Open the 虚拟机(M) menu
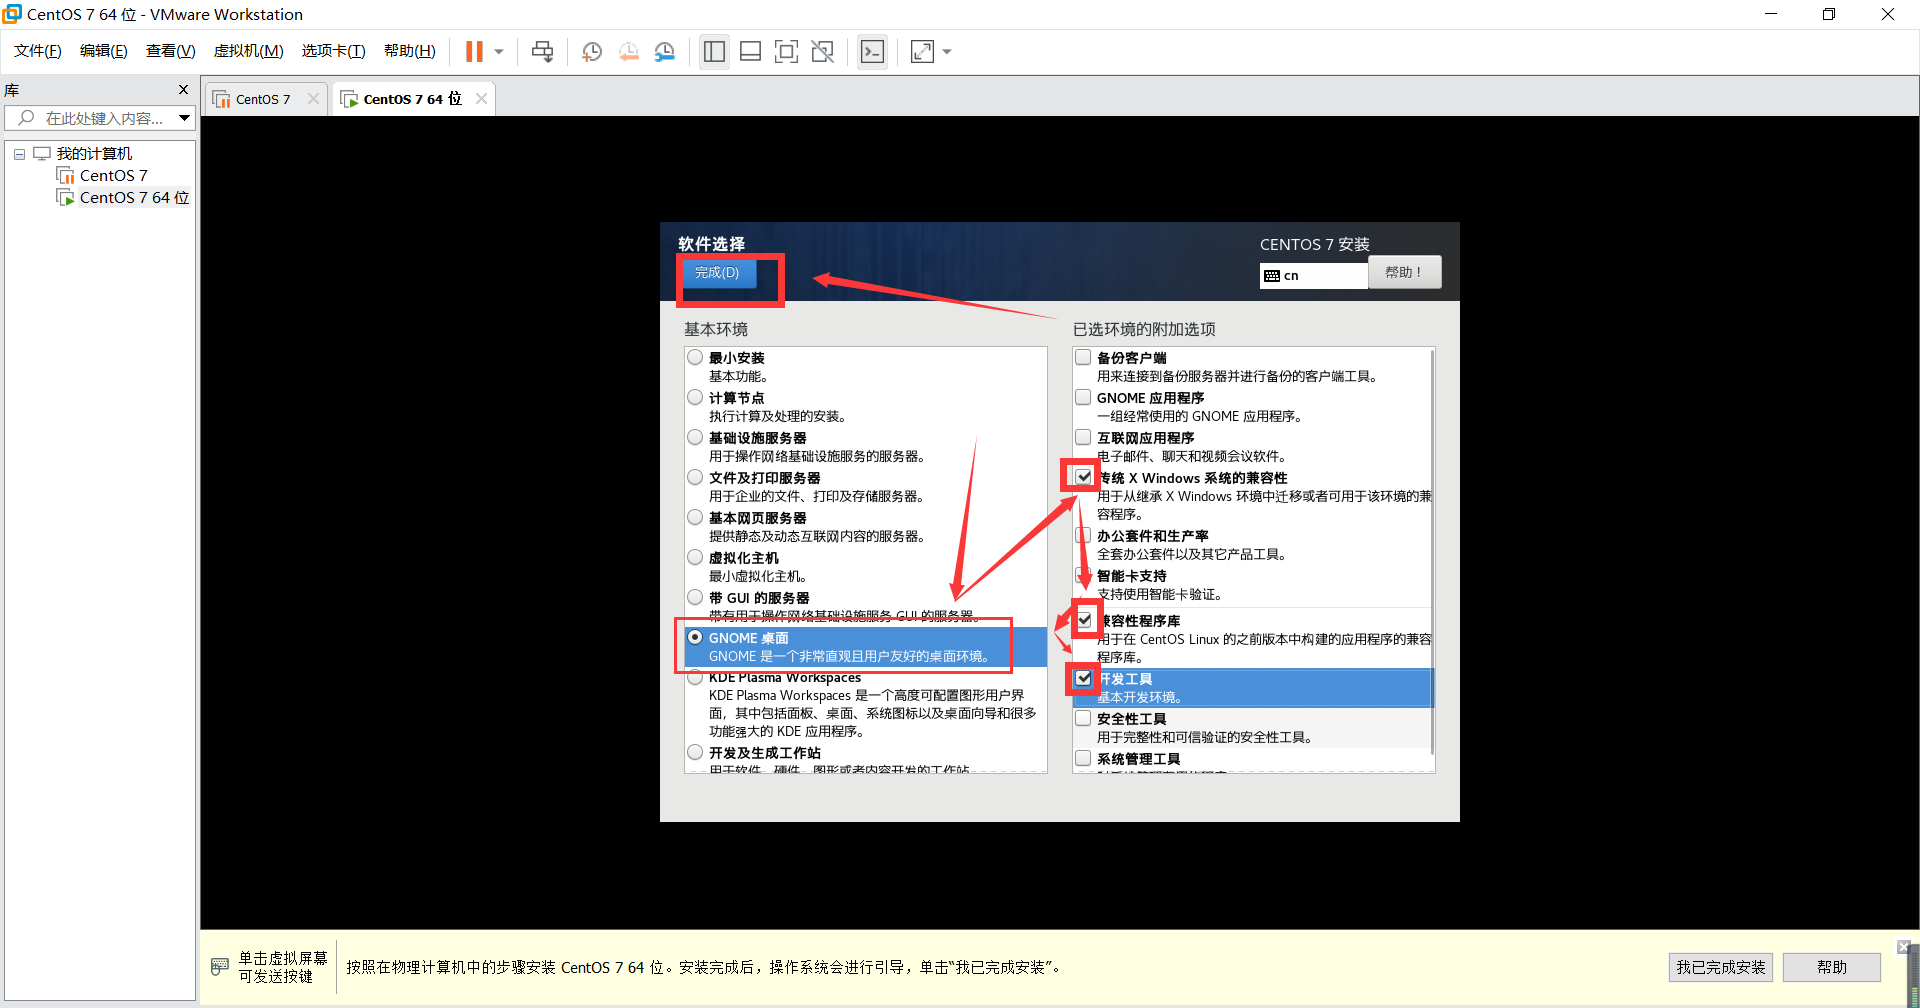This screenshot has width=1920, height=1008. [x=249, y=51]
